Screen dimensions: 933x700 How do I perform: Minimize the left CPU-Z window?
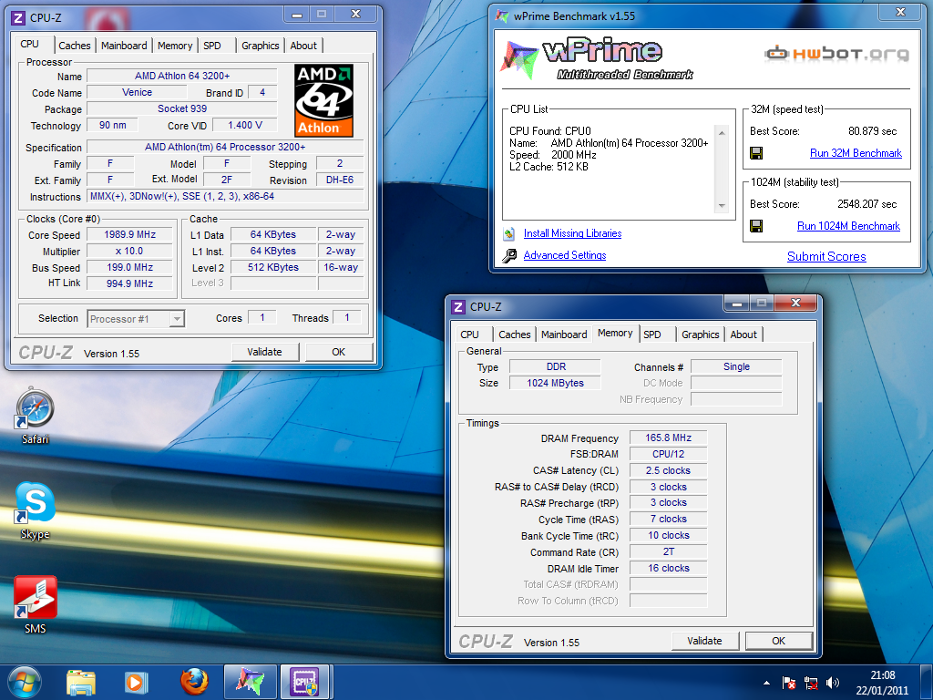(x=297, y=14)
